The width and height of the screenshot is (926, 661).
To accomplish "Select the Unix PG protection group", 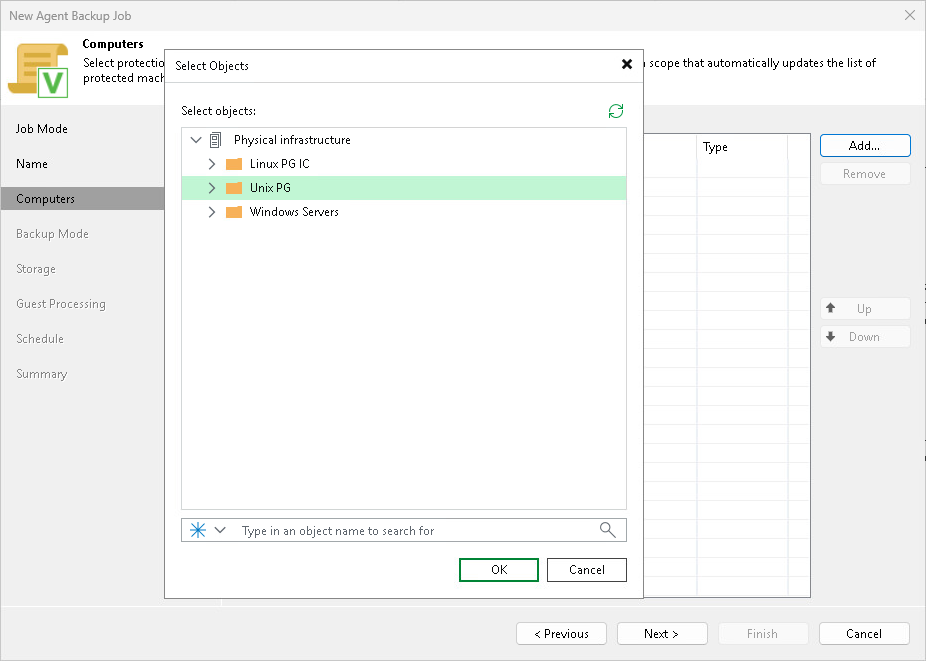I will tap(404, 188).
